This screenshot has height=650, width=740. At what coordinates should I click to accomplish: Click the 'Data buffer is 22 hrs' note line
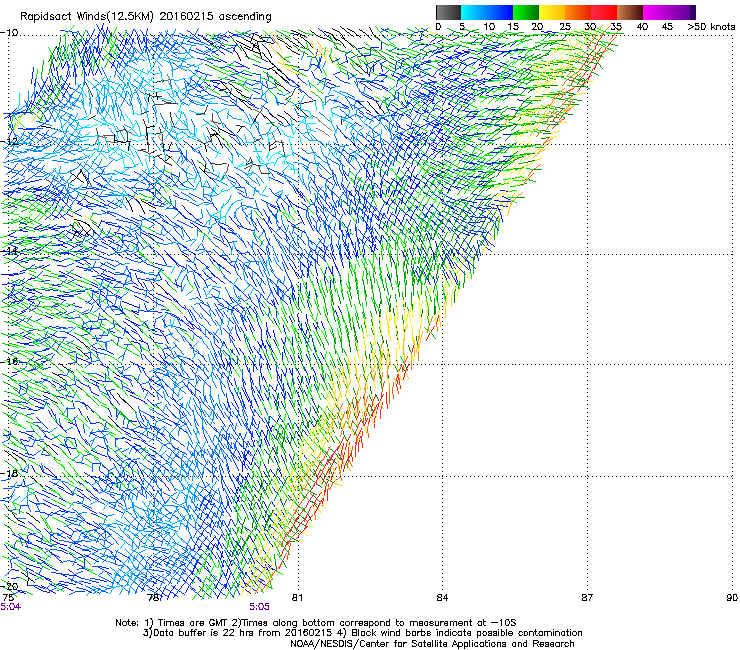362,633
